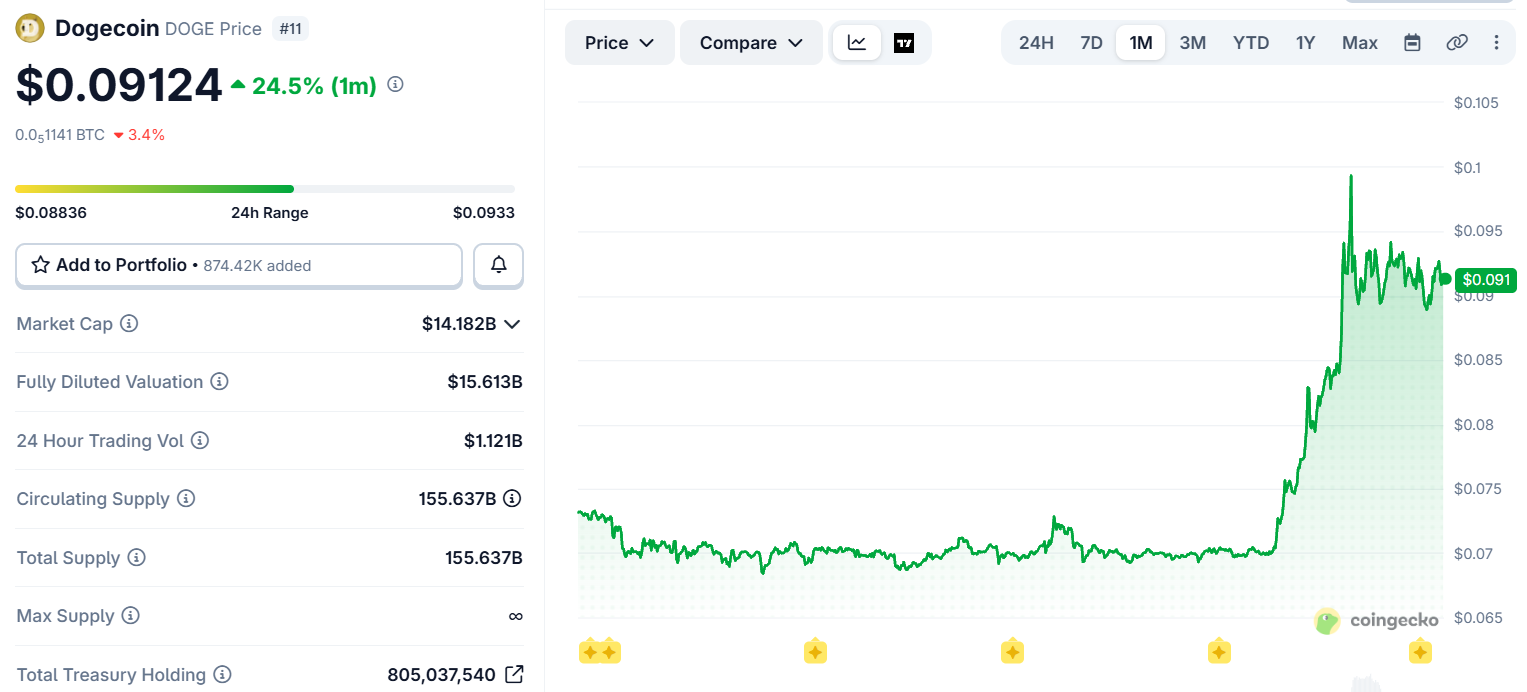1527x692 pixels.
Task: Click the 24h Range label
Action: 270,212
